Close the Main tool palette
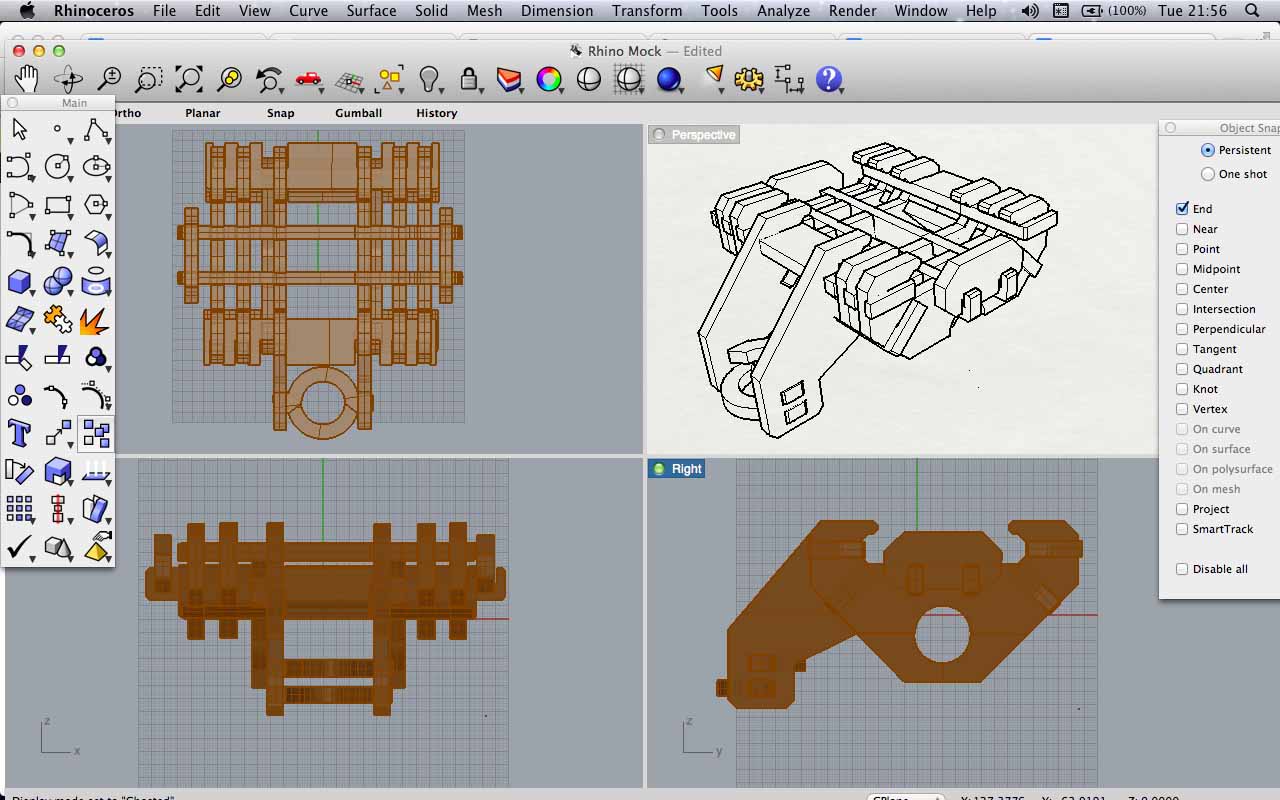This screenshot has width=1280, height=800. 13,102
